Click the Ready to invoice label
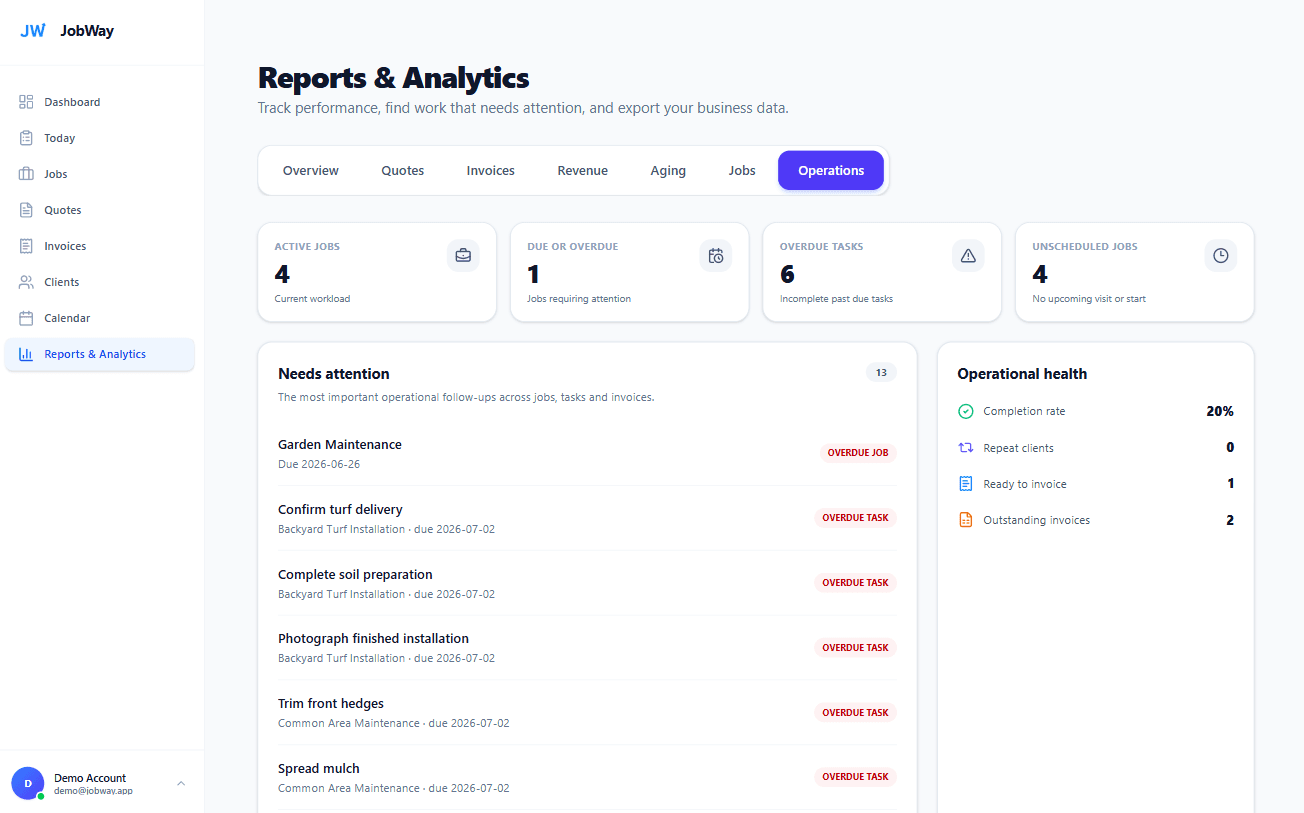Screen dimensions: 1304x813 1025,484
